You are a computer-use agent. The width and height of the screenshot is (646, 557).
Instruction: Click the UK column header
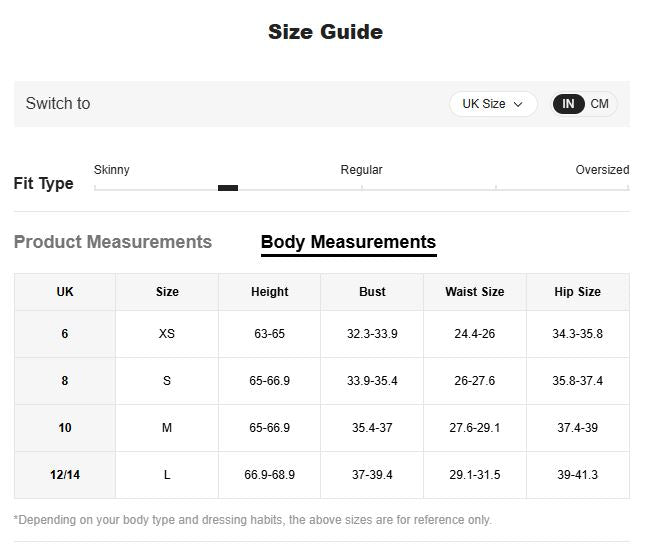(x=65, y=292)
